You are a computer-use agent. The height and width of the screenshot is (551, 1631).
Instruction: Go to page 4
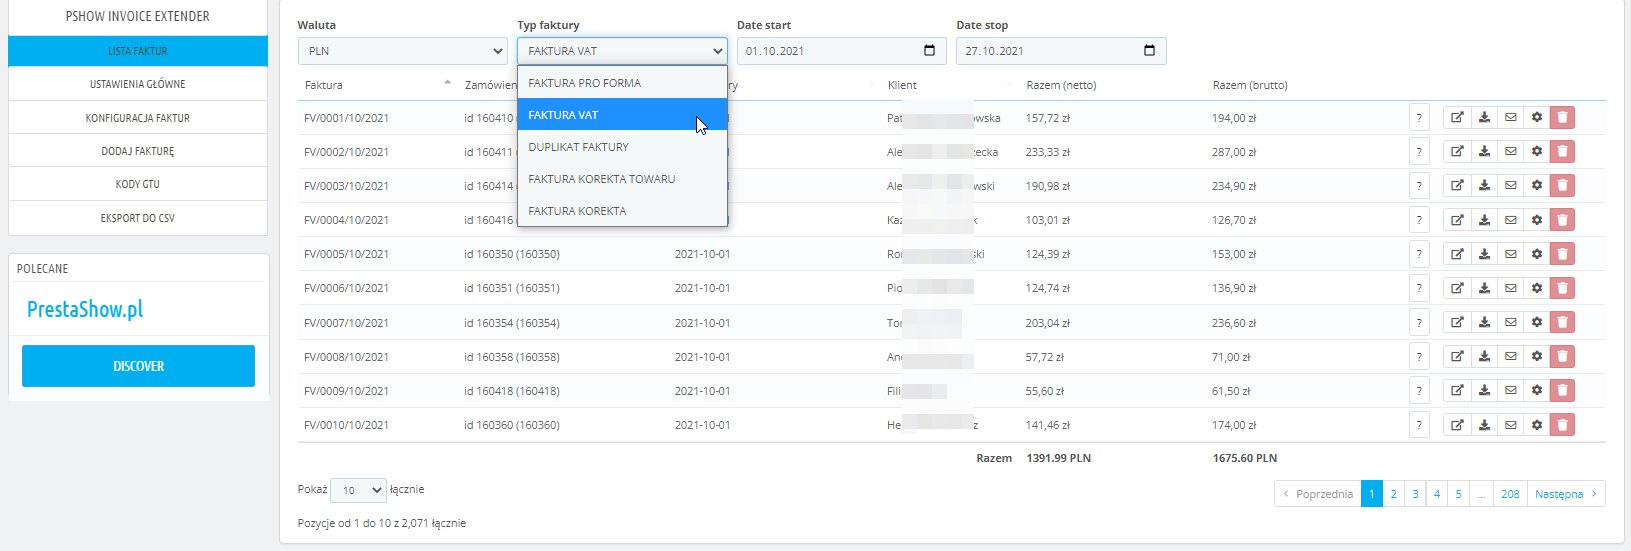1437,494
